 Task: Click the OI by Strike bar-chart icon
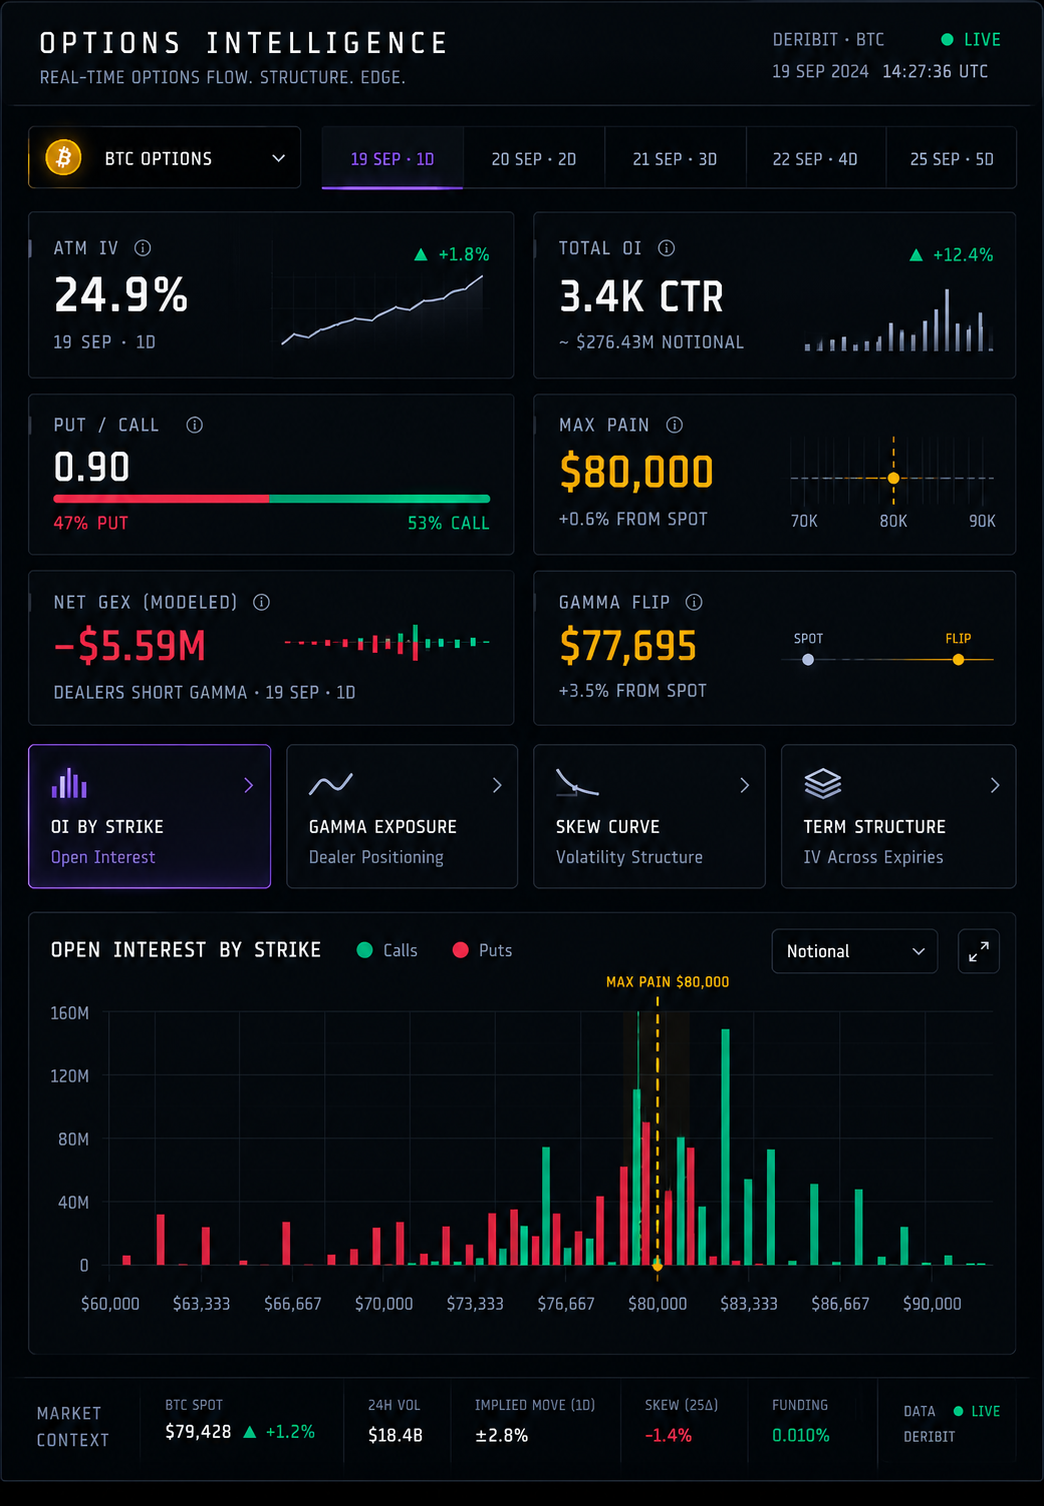[69, 783]
